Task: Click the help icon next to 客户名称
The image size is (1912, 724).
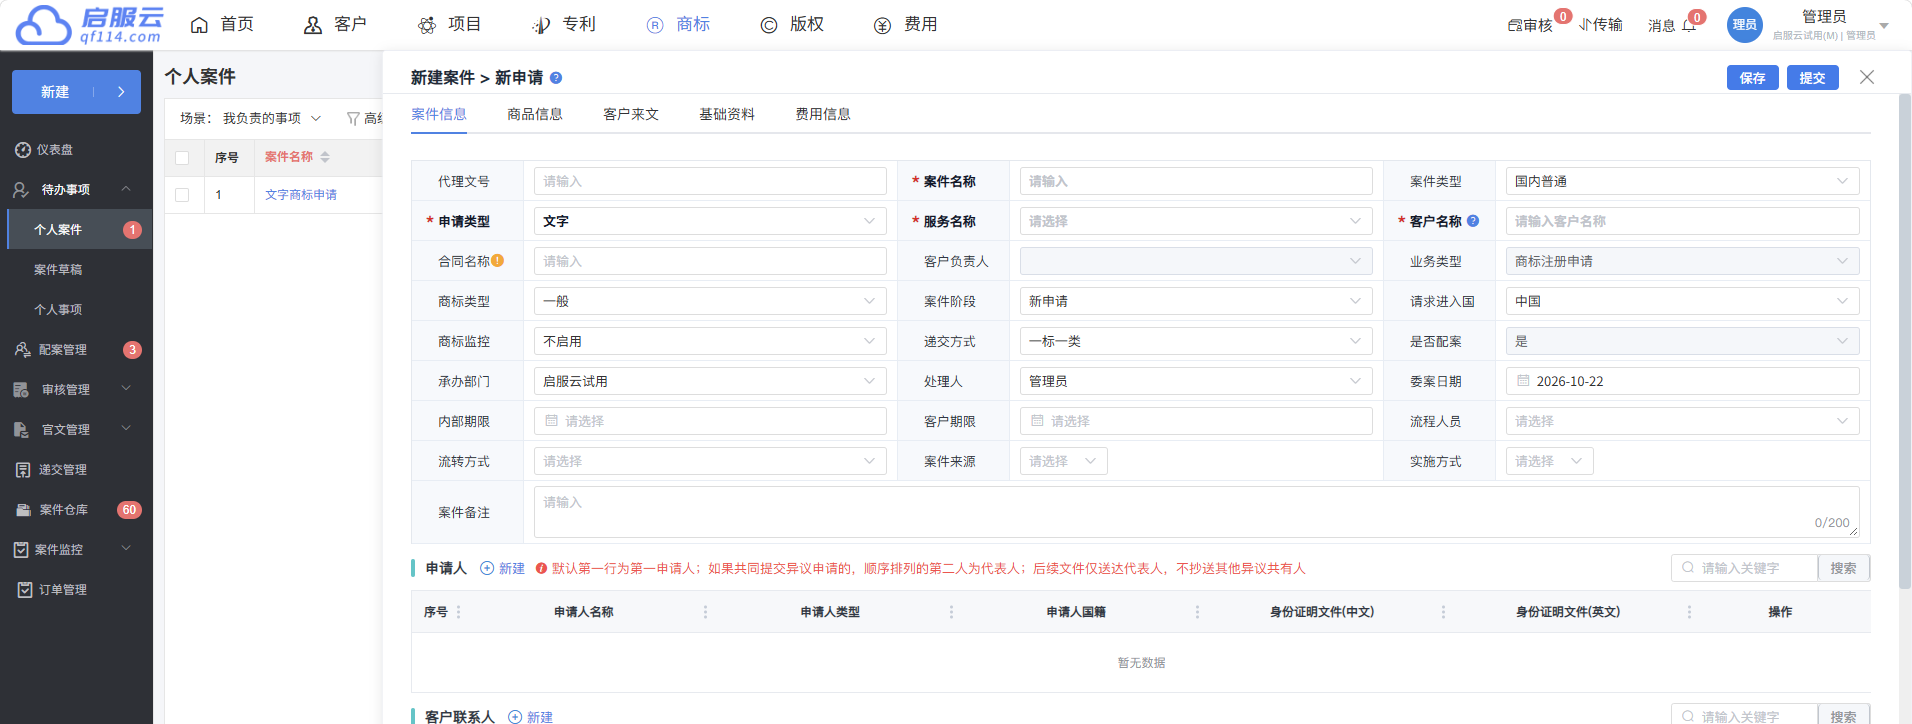Action: [x=1473, y=221]
